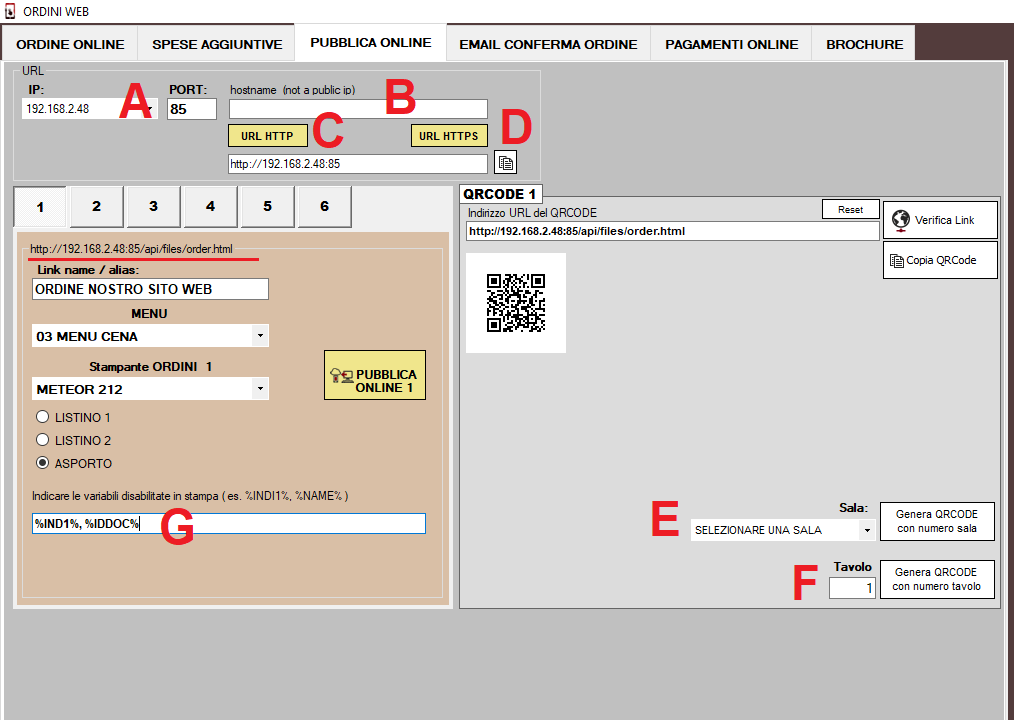This screenshot has width=1014, height=720.
Task: Click the underlined order.html URL text
Action: (x=131, y=248)
